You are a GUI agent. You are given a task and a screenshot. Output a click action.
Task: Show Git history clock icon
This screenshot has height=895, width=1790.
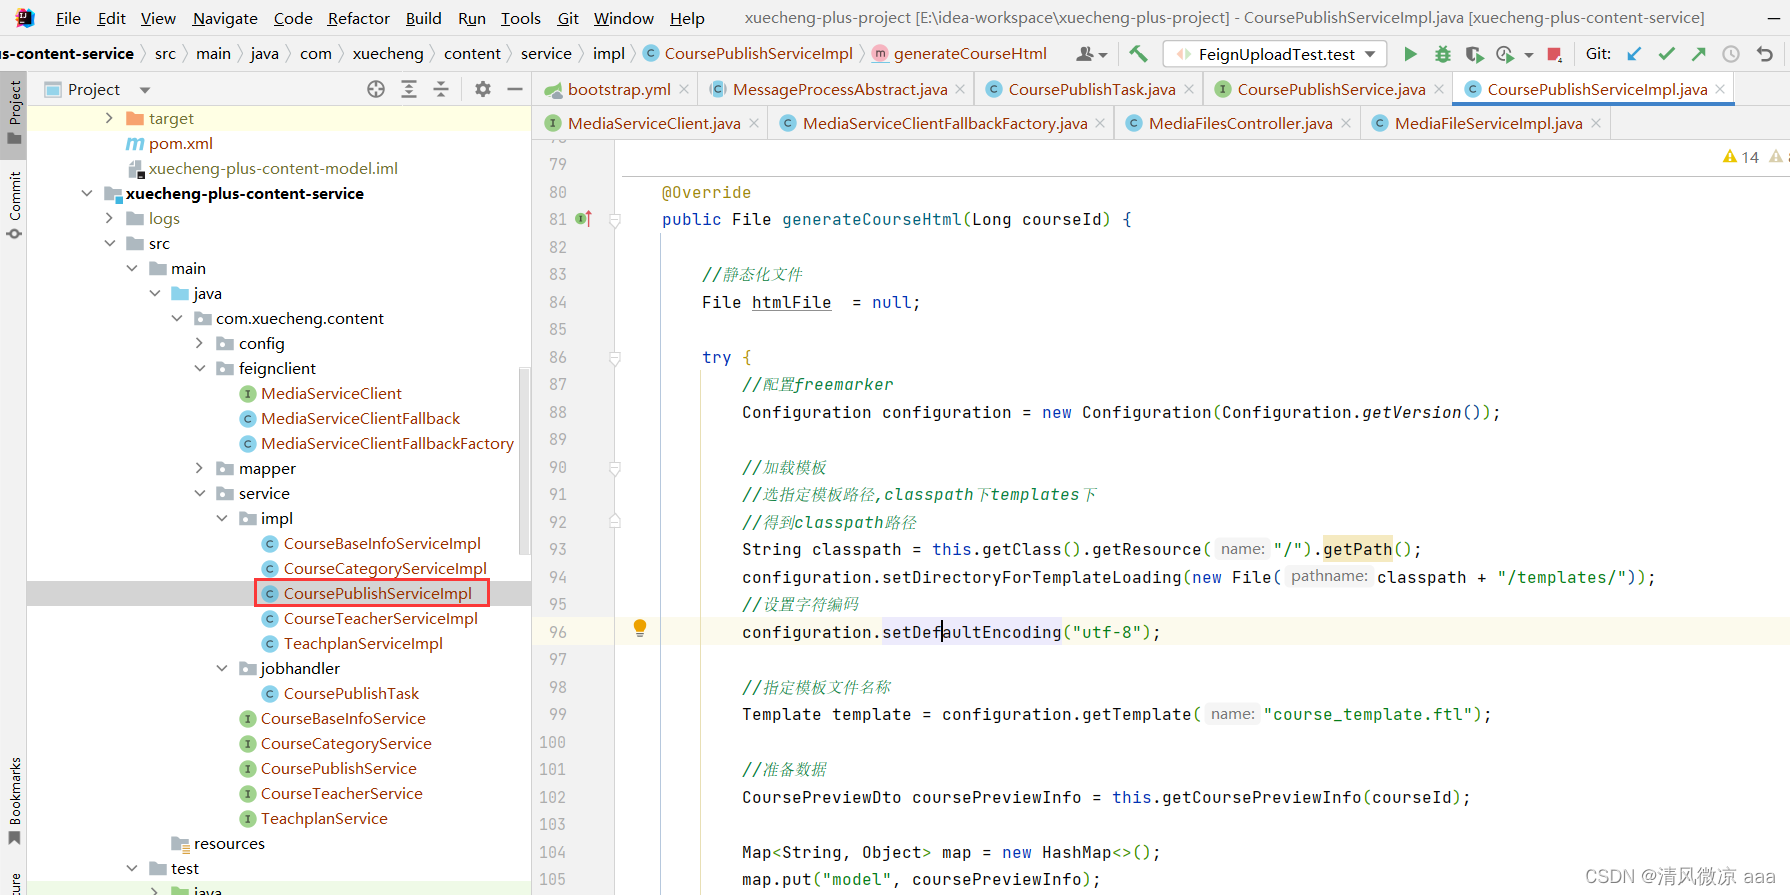click(1731, 54)
